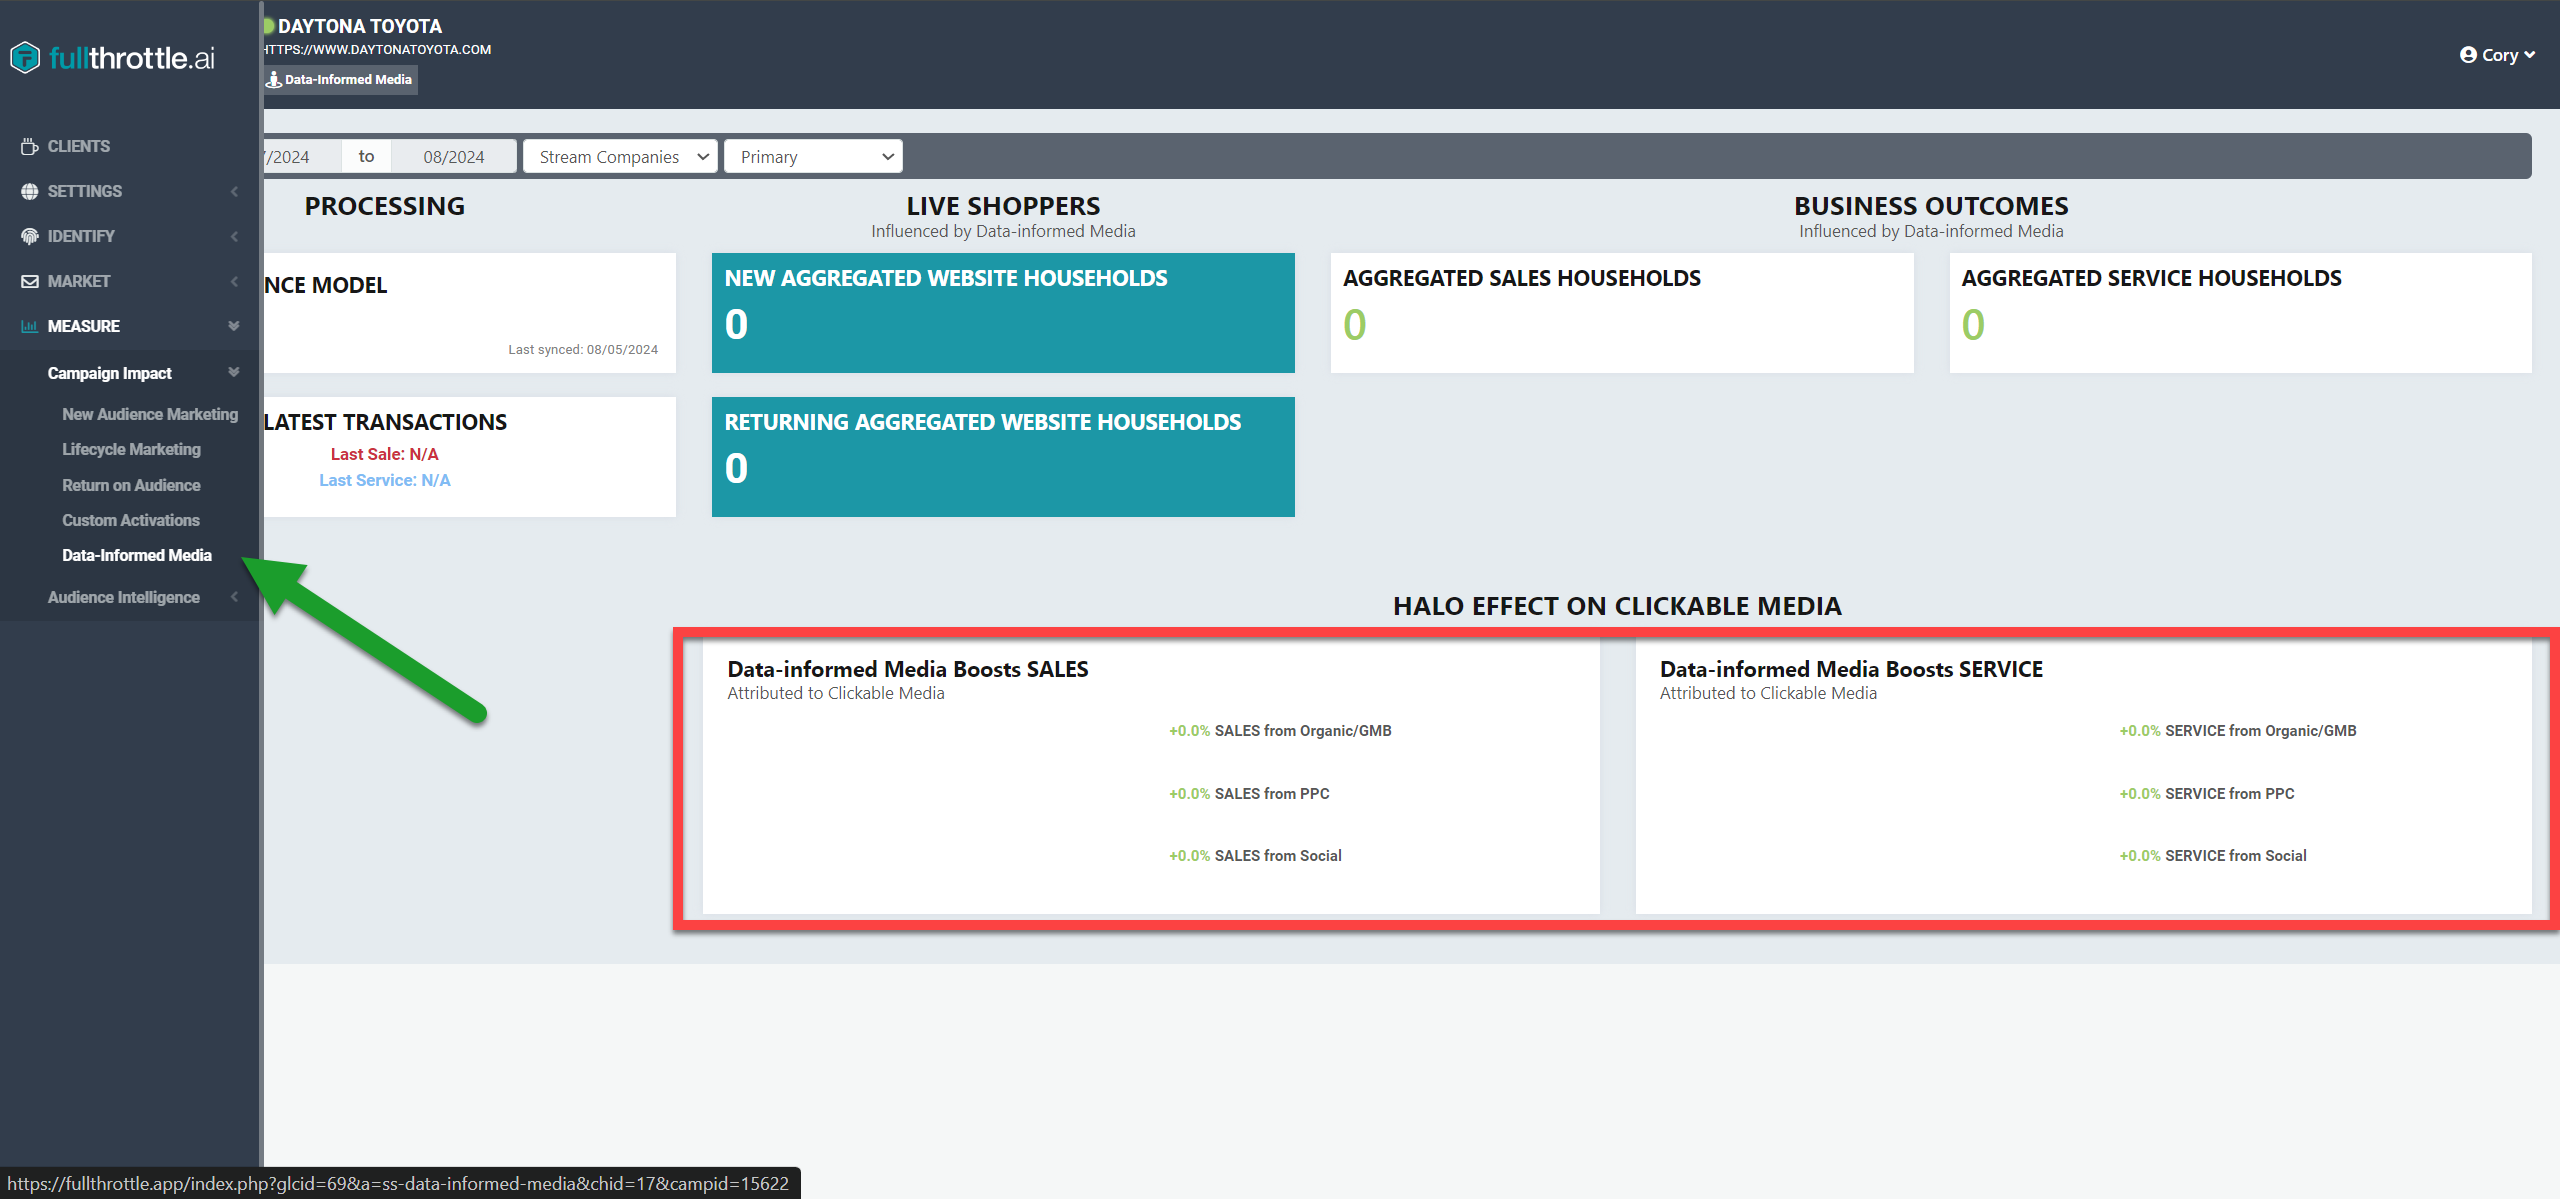Click the Settings globe icon
The height and width of the screenshot is (1199, 2560).
click(x=30, y=191)
